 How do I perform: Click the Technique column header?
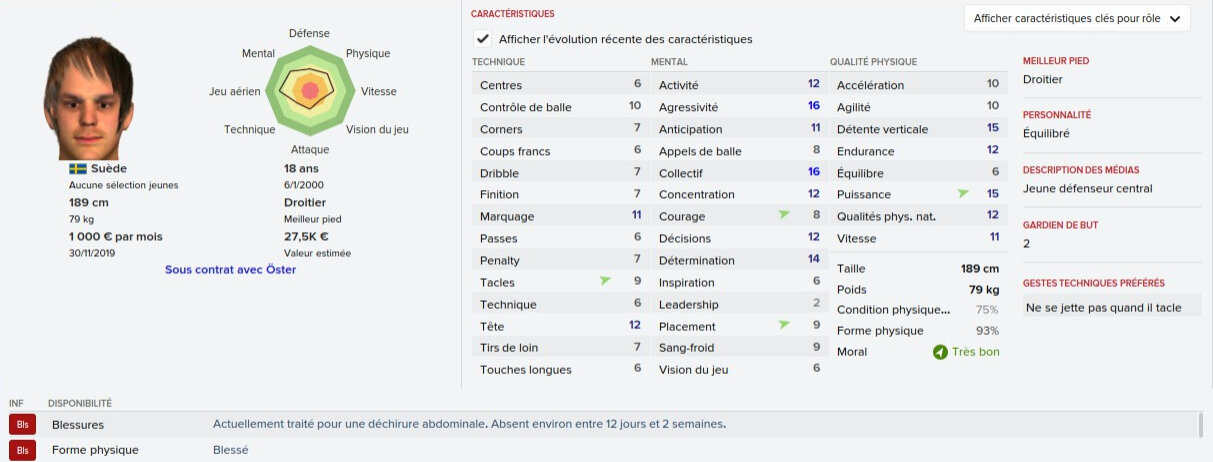[498, 62]
